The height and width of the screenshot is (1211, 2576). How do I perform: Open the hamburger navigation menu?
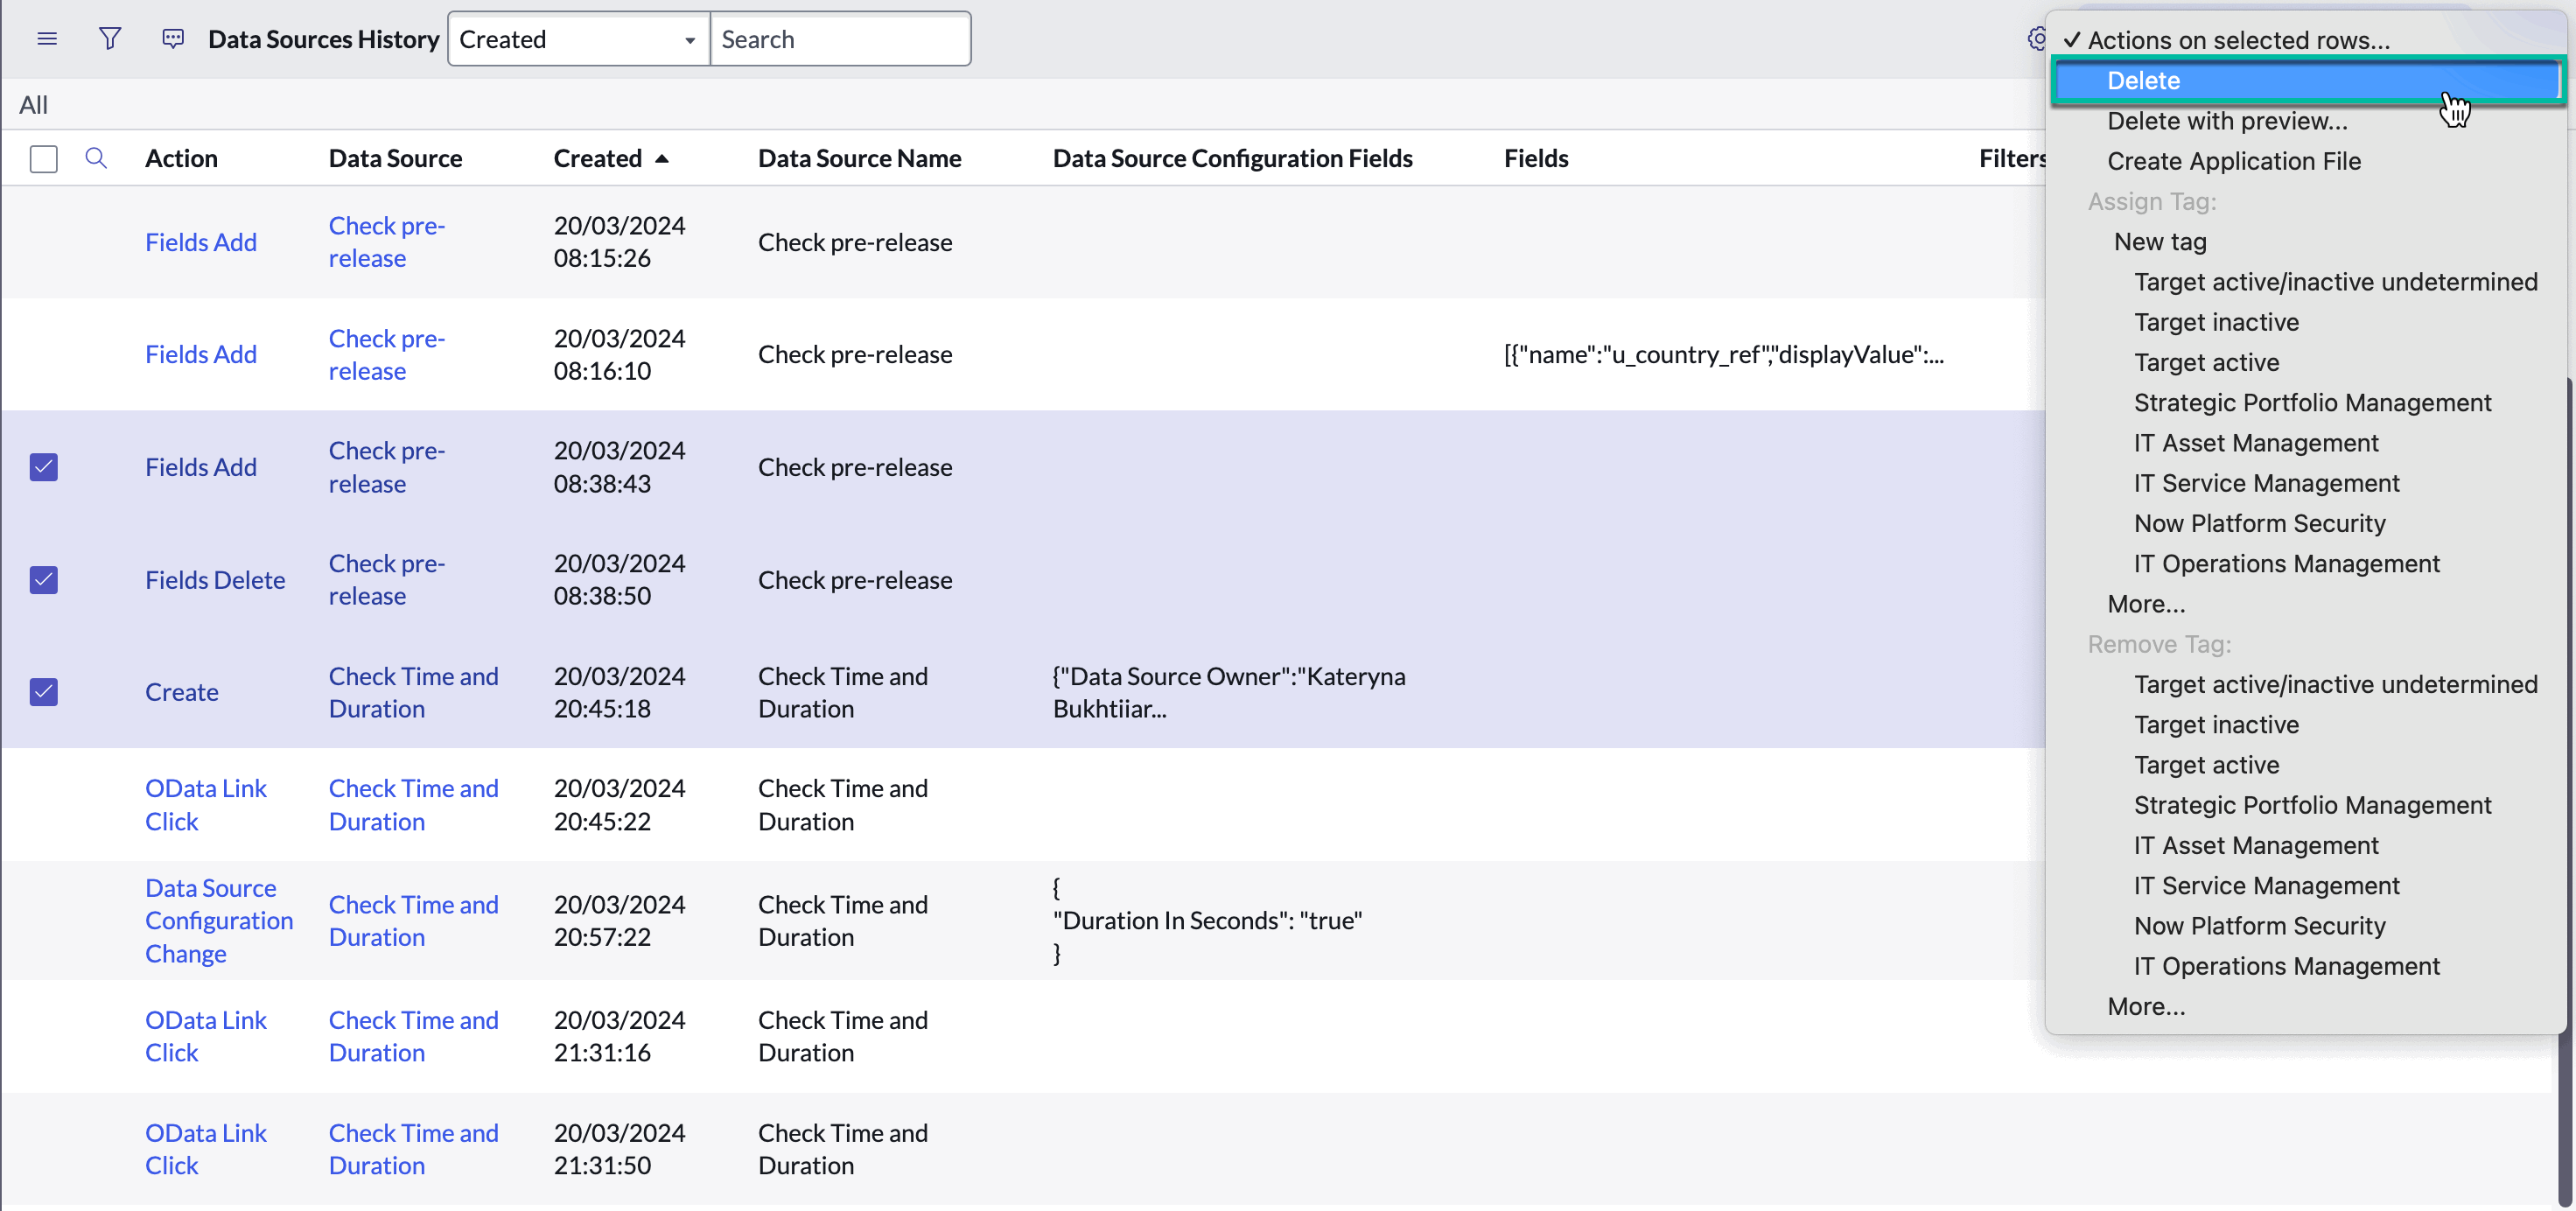(x=47, y=39)
